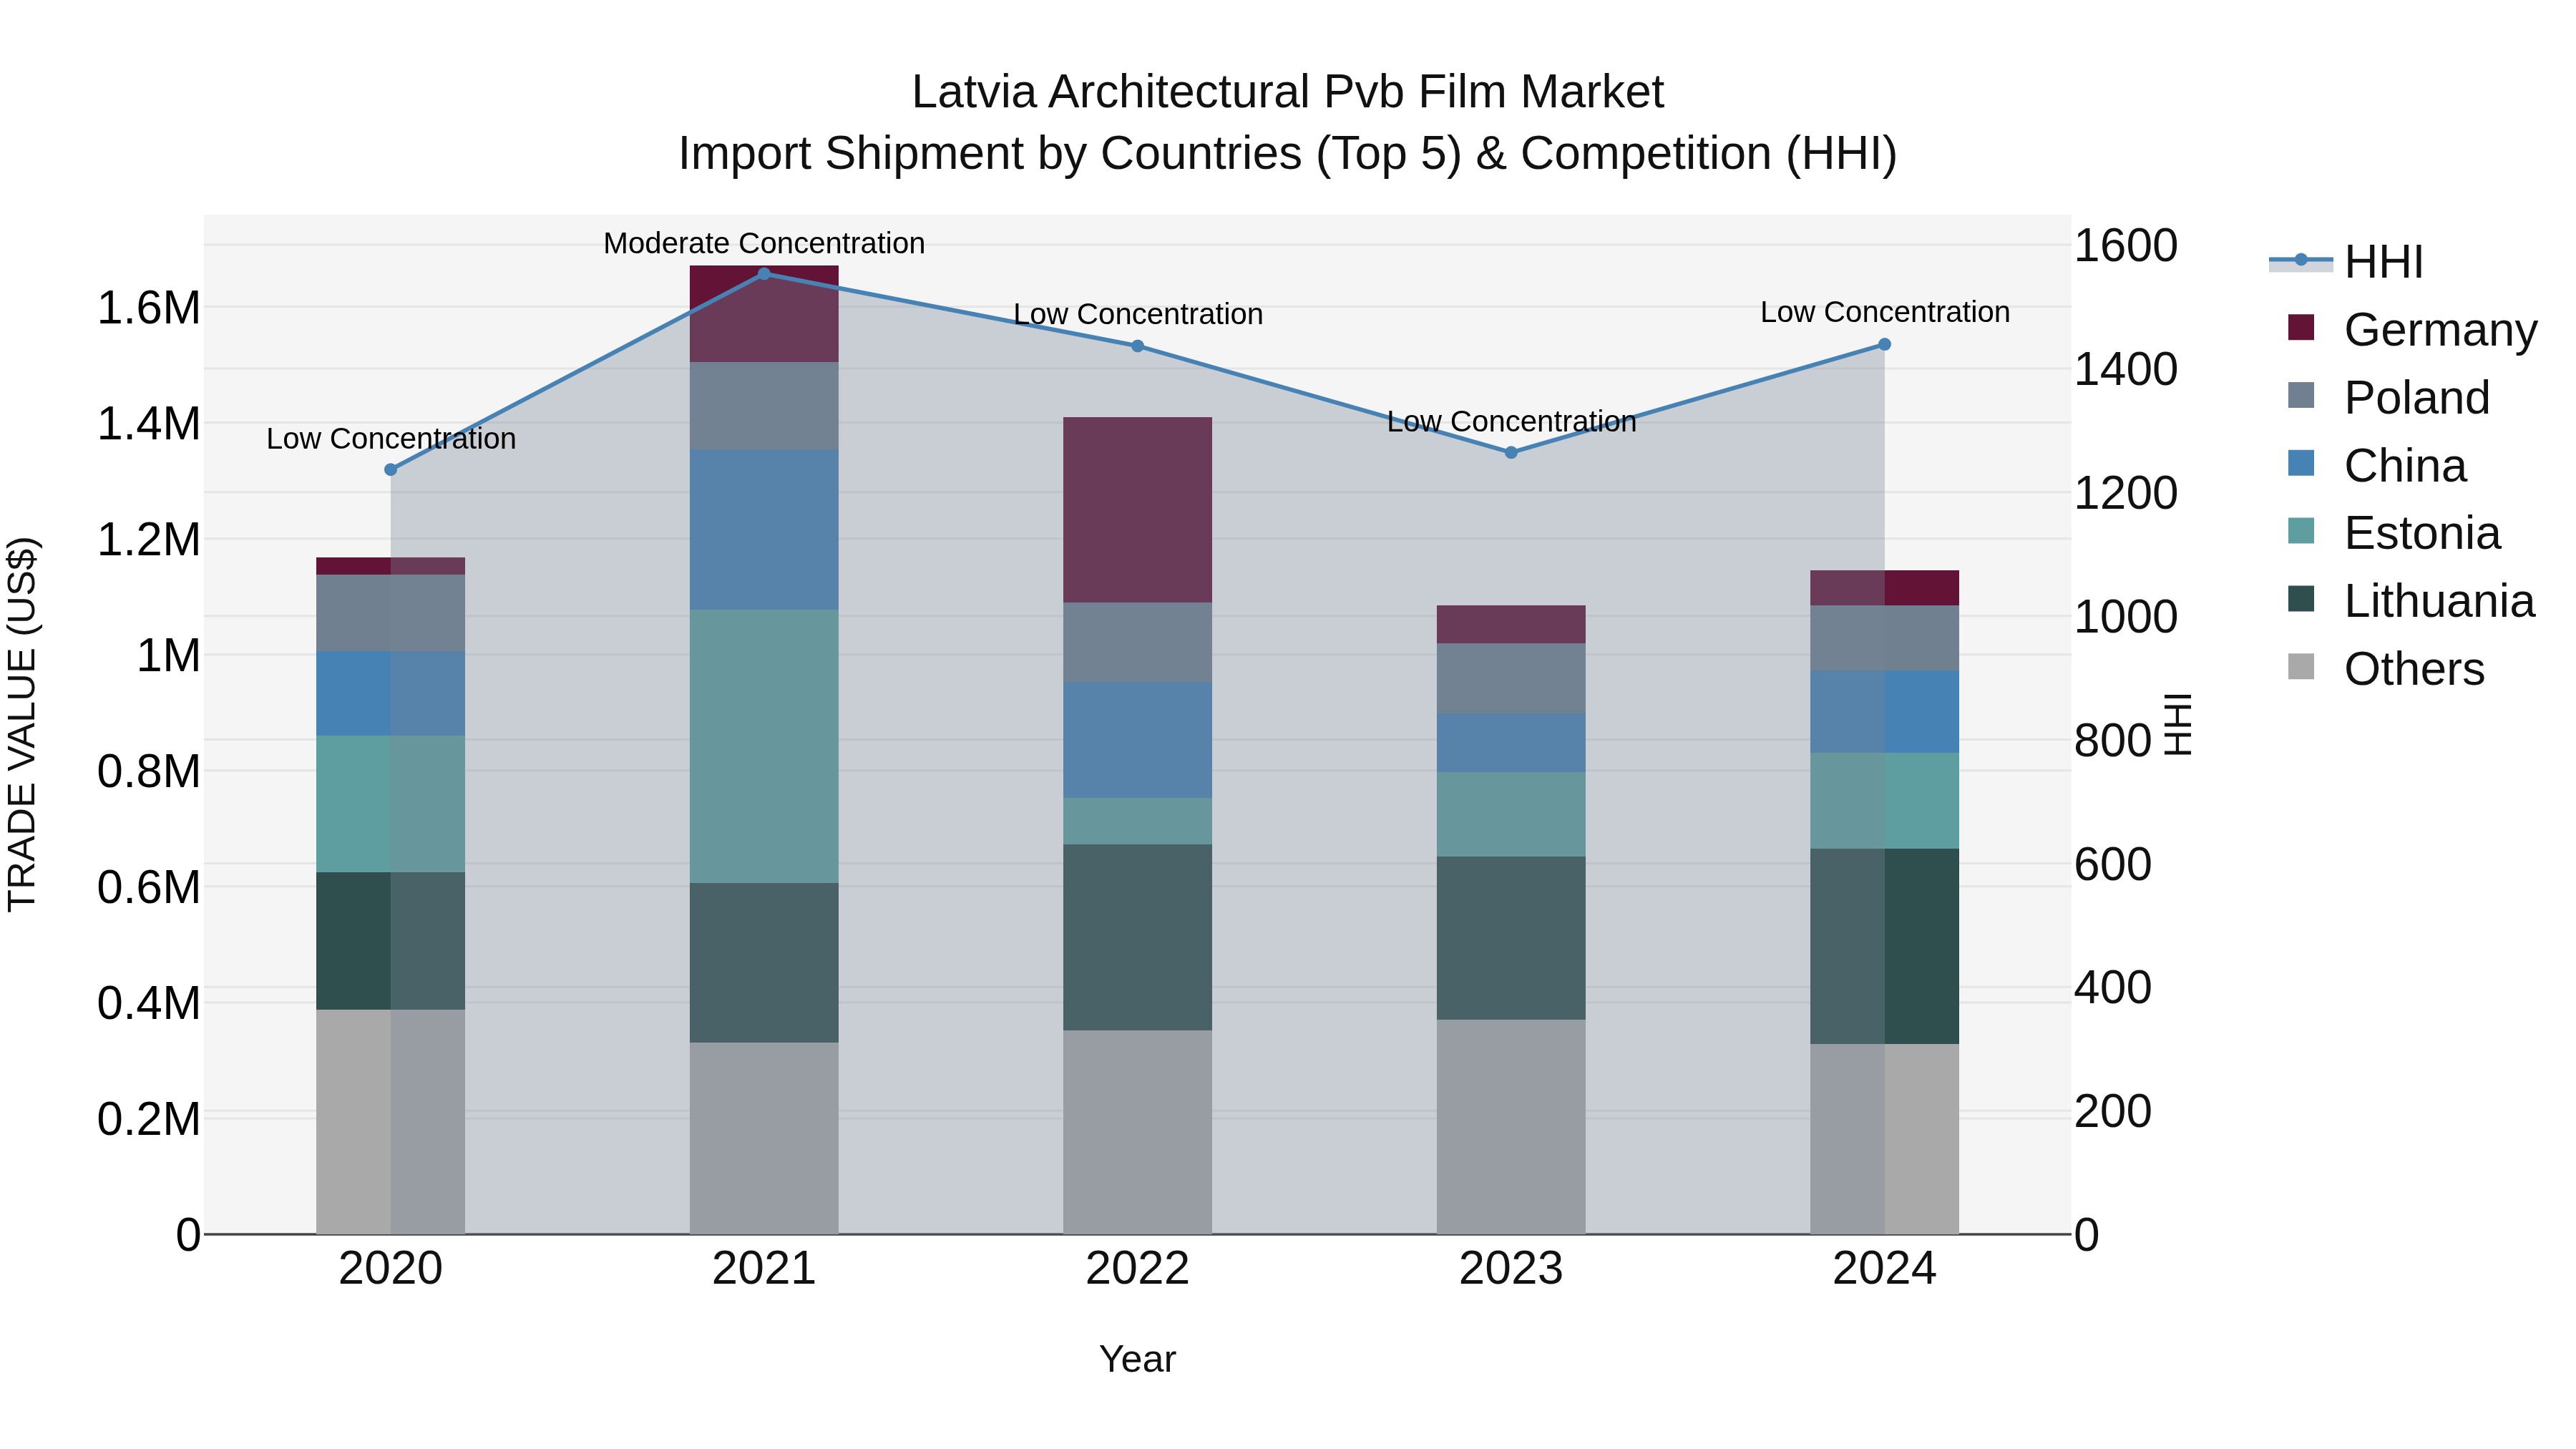
Task: Click the 2022 Others bar segment
Action: click(1137, 1132)
